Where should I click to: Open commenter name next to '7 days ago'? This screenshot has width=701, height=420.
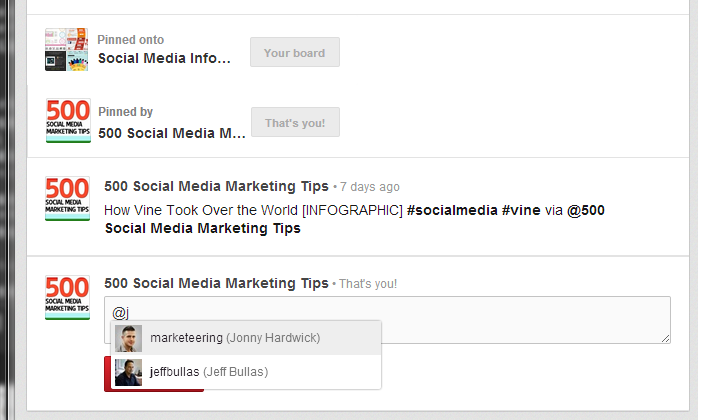(216, 186)
